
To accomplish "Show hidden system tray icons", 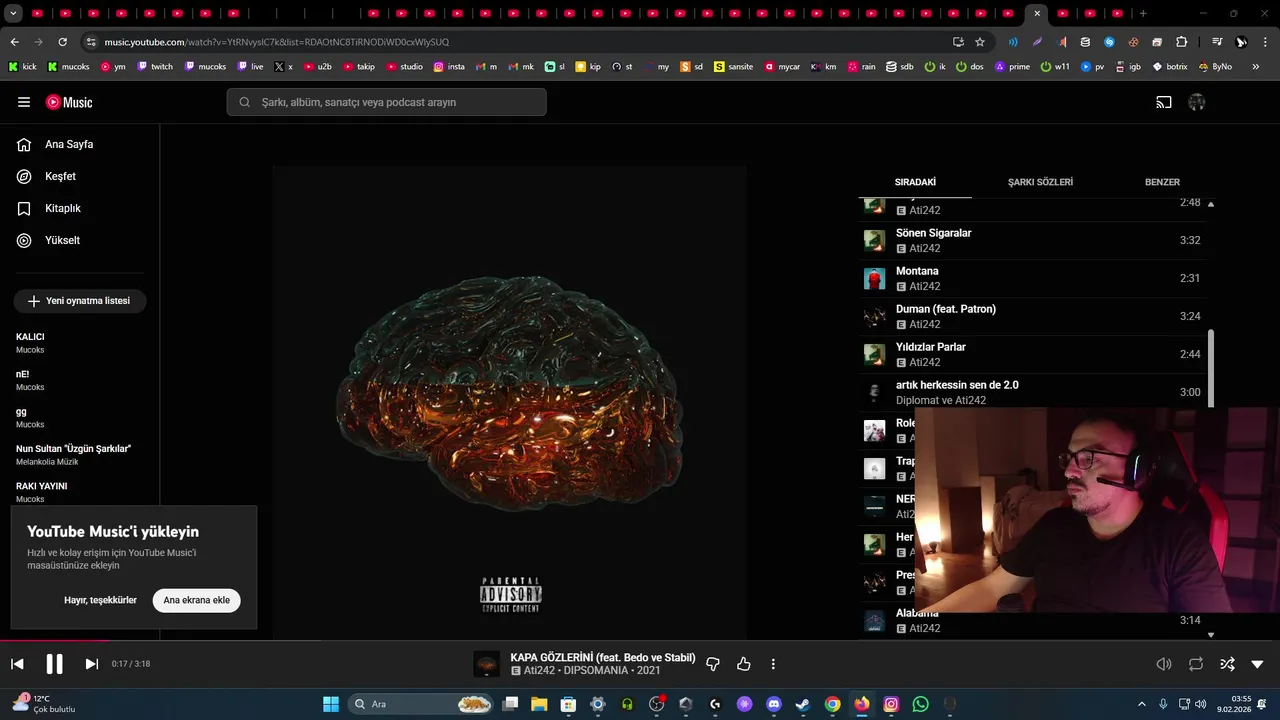I will 1143,704.
